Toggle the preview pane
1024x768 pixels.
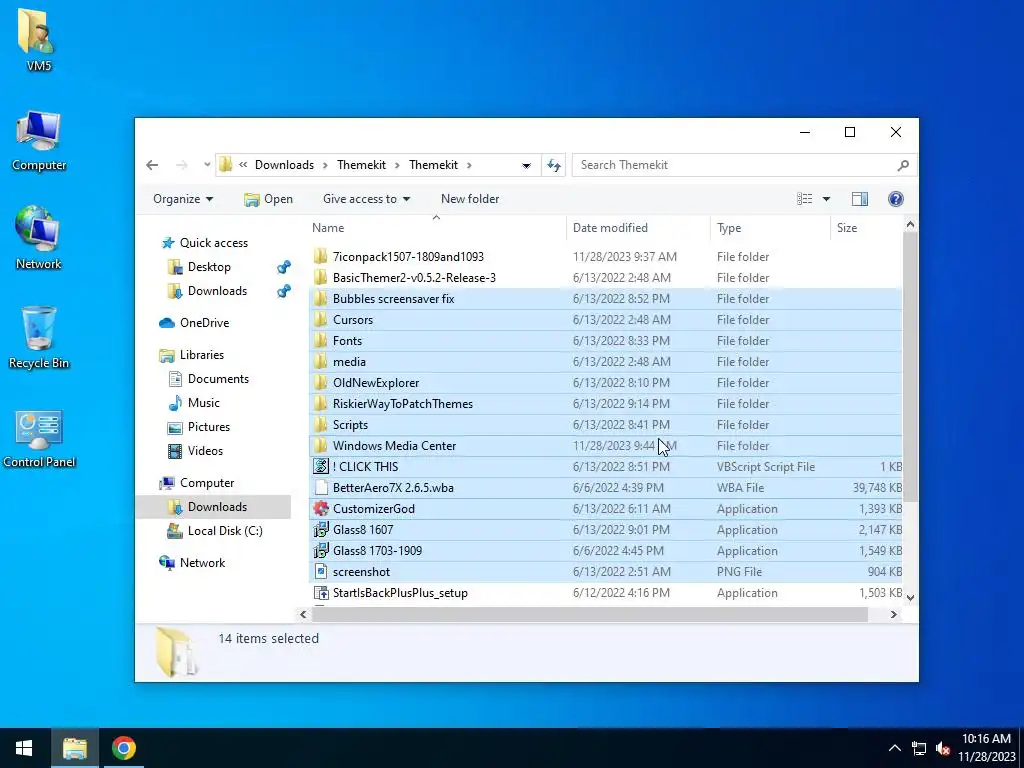click(859, 199)
